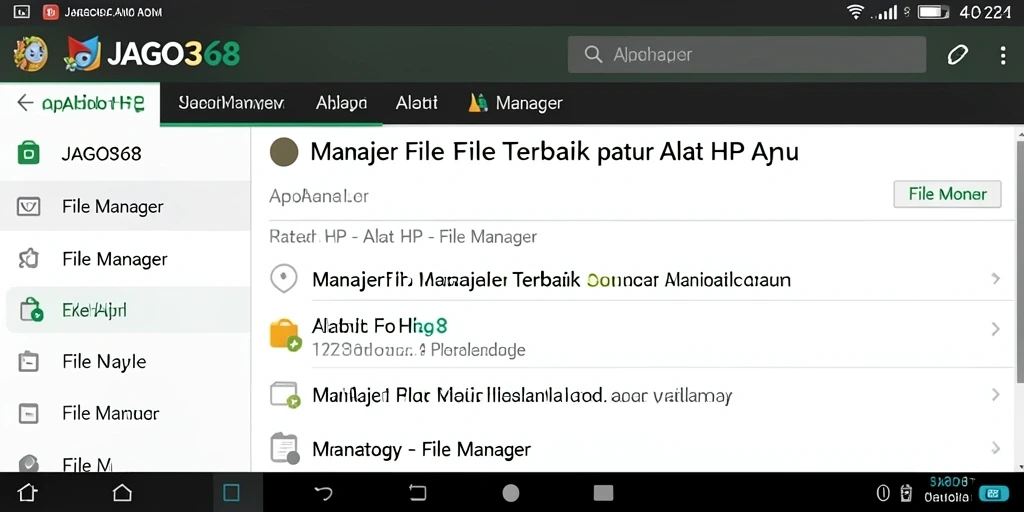Click the blue keyboard icon in bottom corner

tap(994, 494)
